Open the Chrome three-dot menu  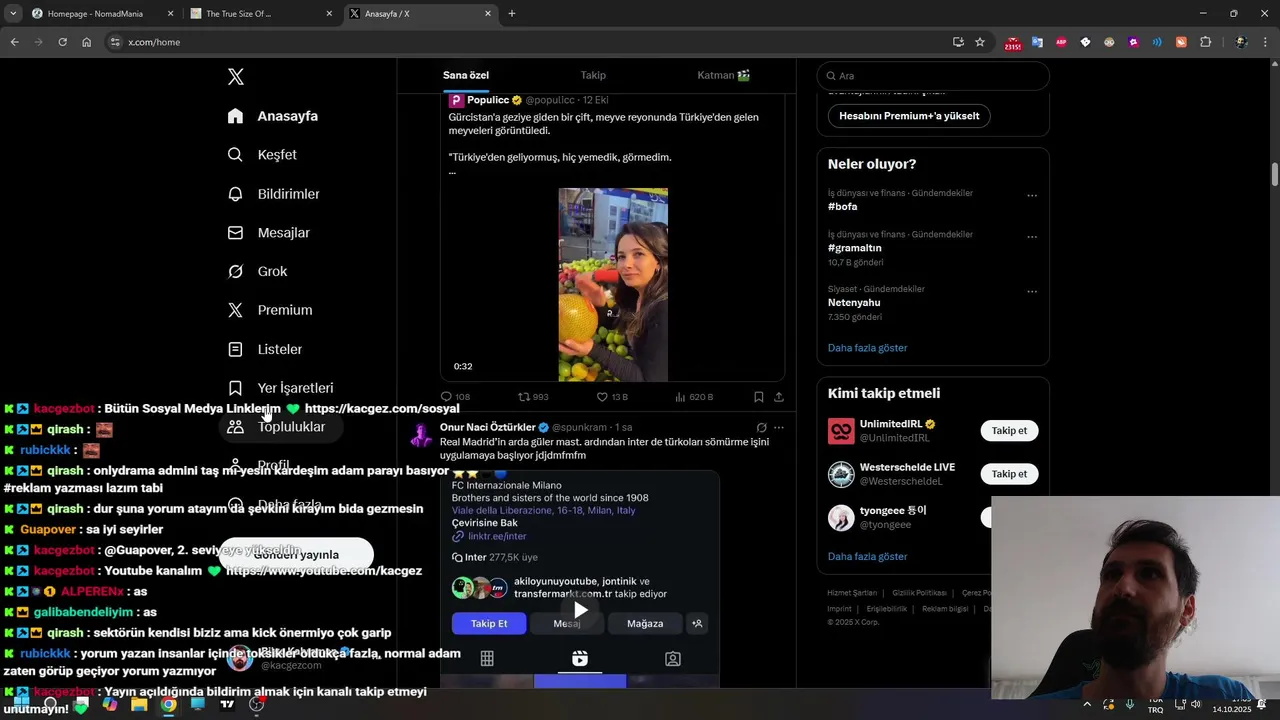pyautogui.click(x=1265, y=42)
